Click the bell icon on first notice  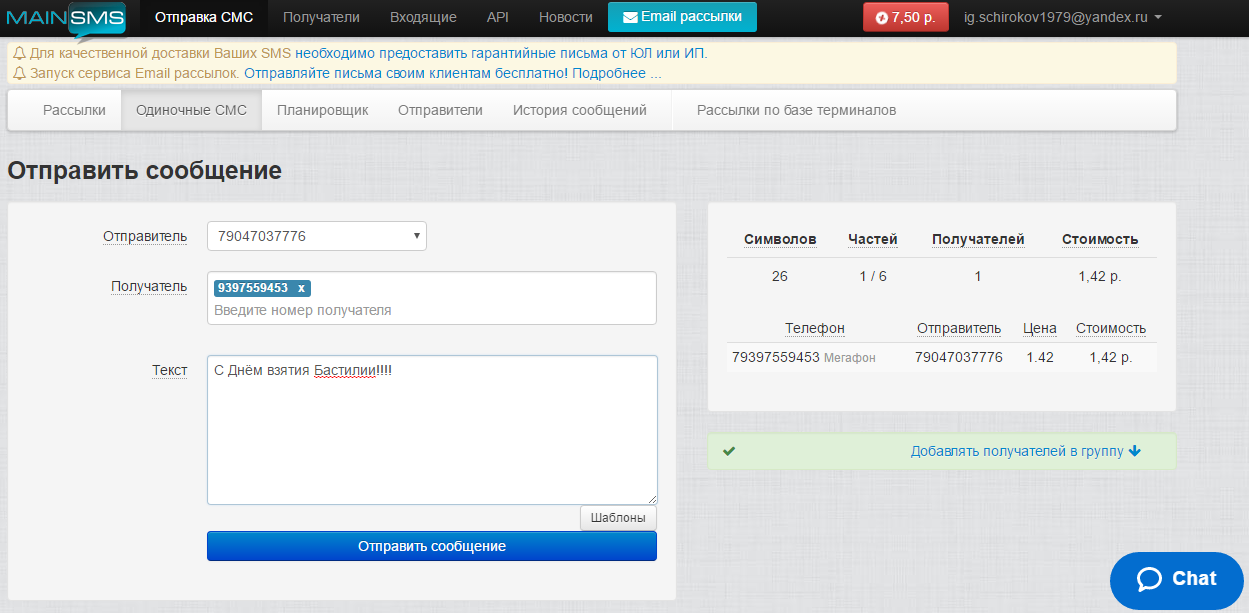[19, 53]
